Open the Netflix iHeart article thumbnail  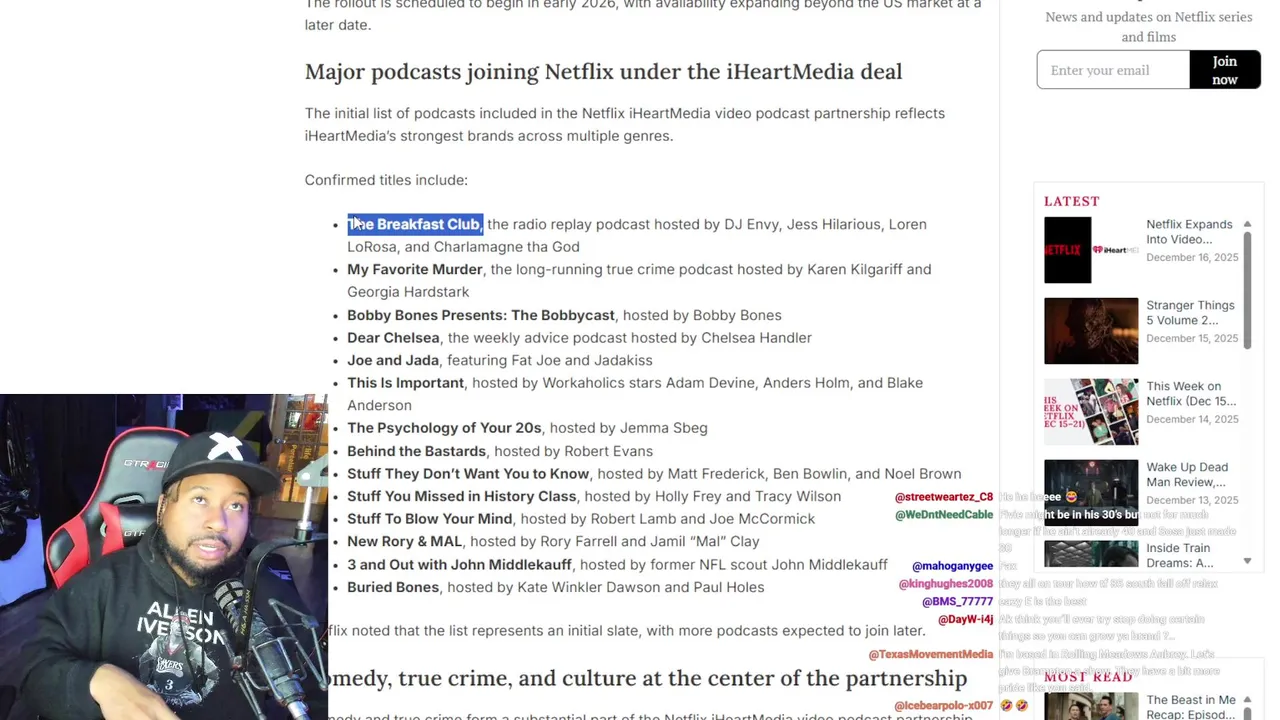pos(1091,250)
